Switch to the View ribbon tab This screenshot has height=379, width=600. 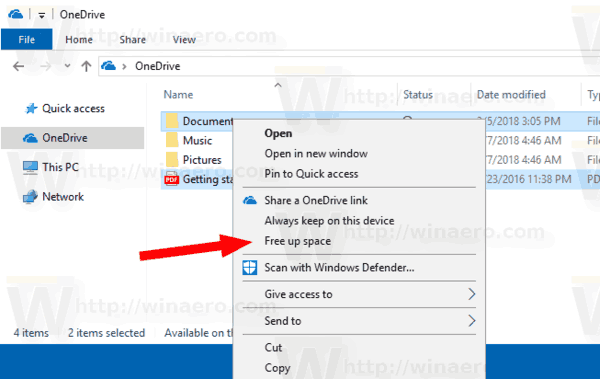(184, 39)
